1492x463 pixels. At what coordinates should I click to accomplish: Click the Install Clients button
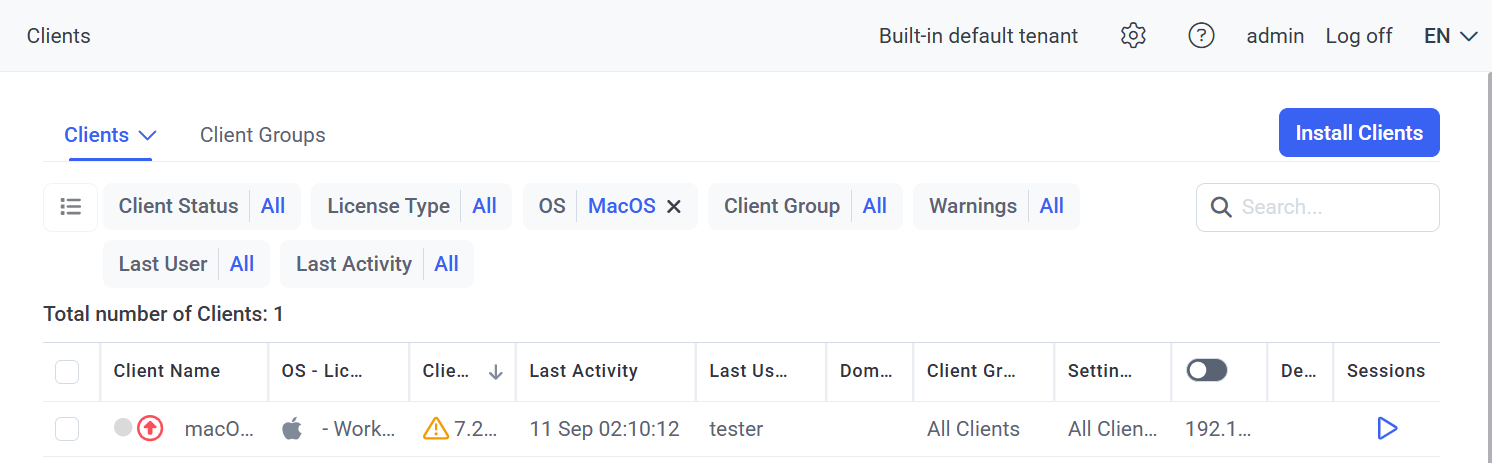coord(1358,133)
